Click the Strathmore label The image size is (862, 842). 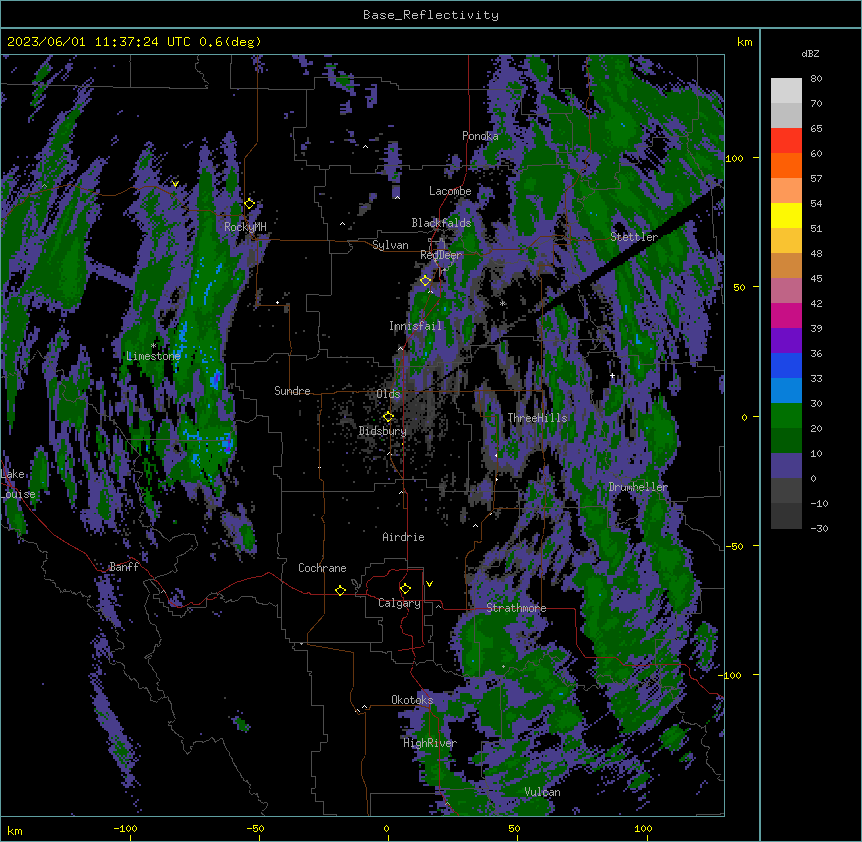pos(516,608)
